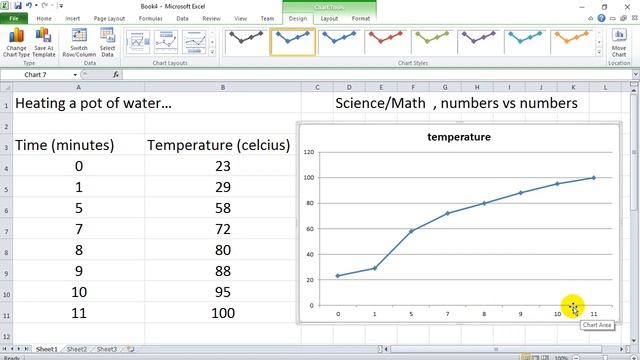Switch to the Data tab
The height and width of the screenshot is (360, 640).
tap(182, 18)
